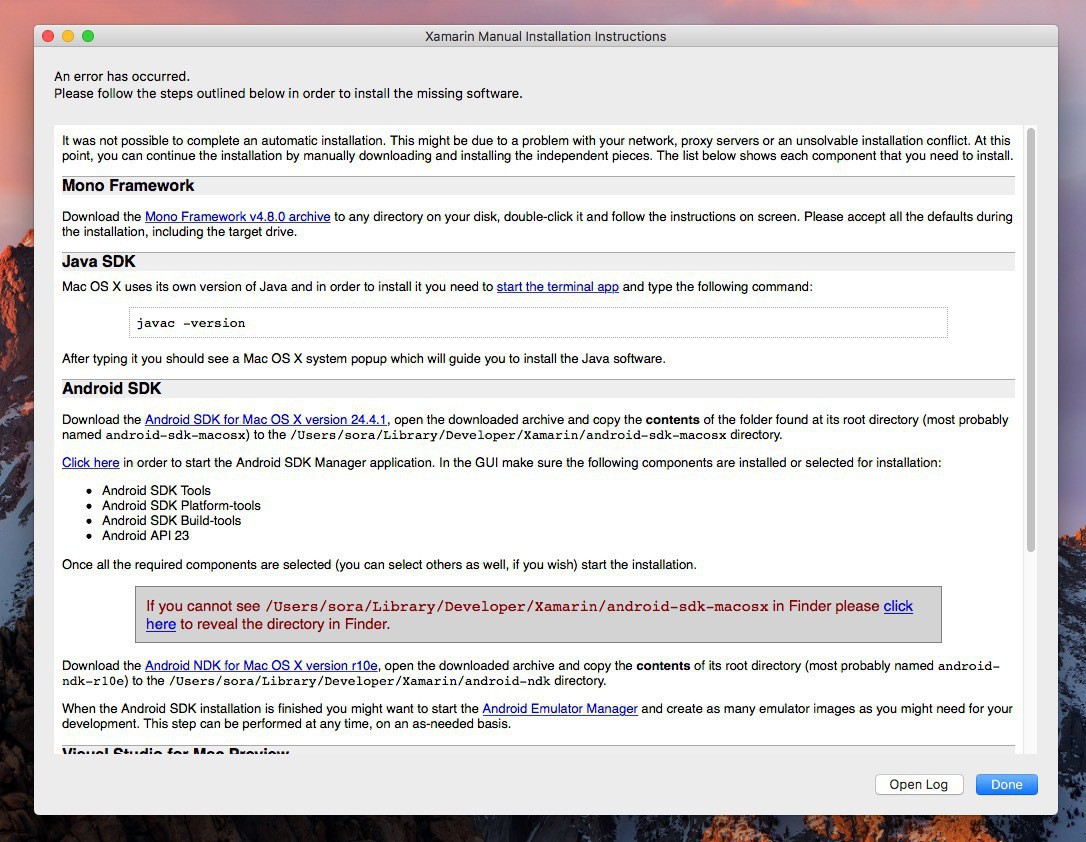Click the red-box link to reveal directory in Finder

click(897, 606)
